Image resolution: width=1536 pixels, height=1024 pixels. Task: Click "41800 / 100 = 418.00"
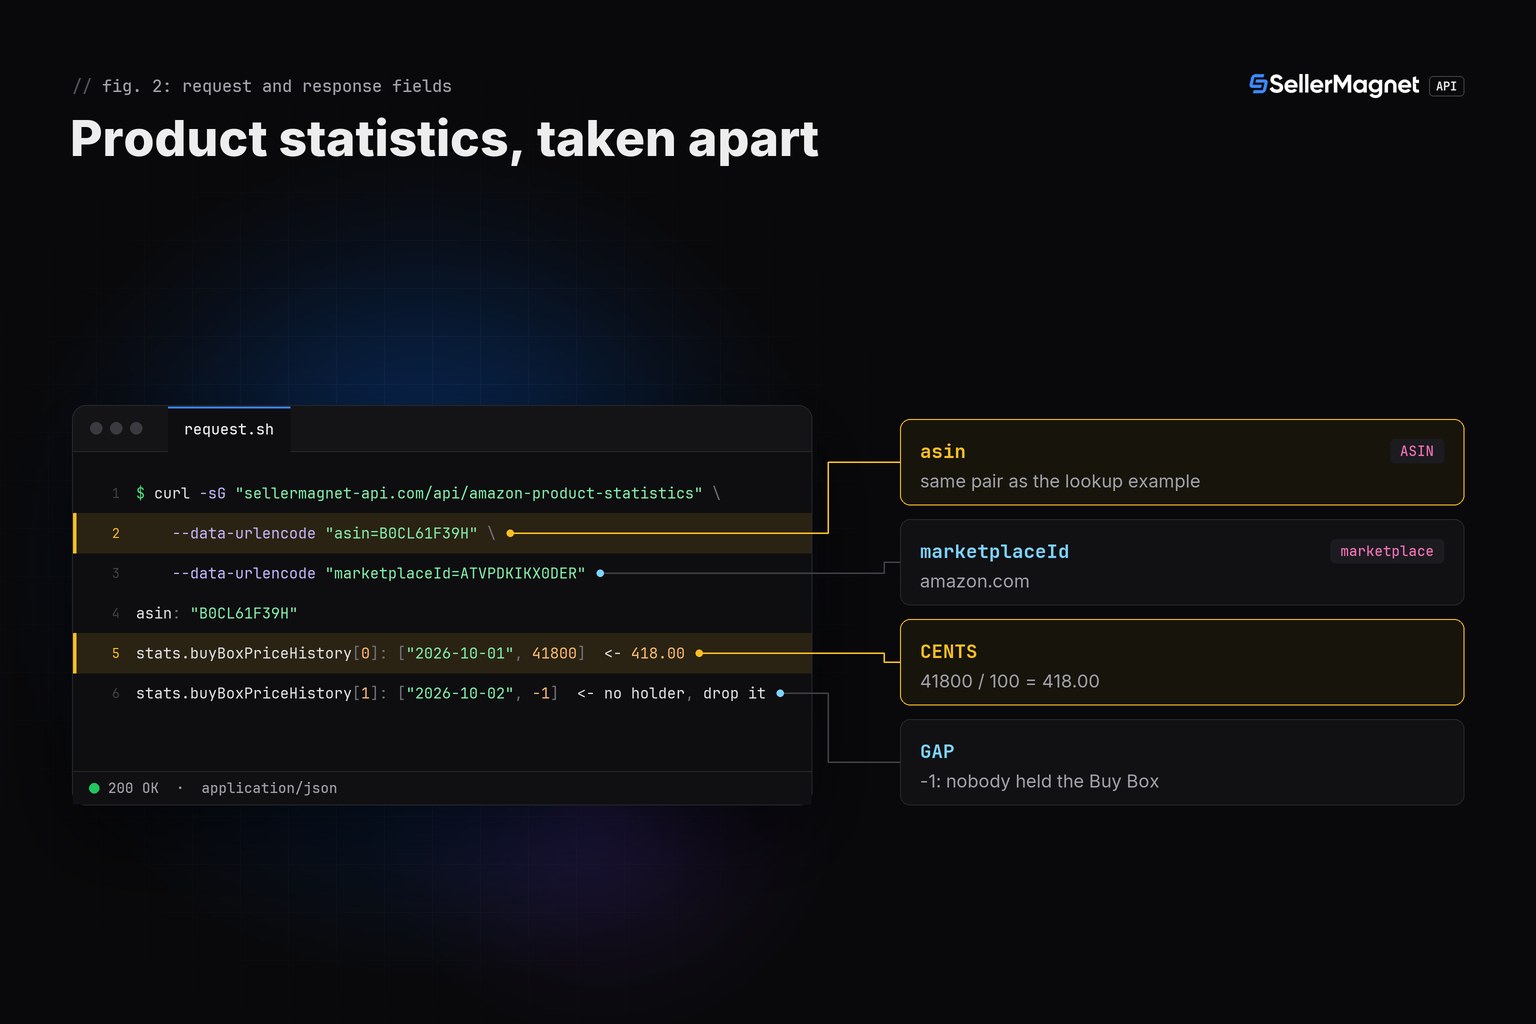(1009, 681)
